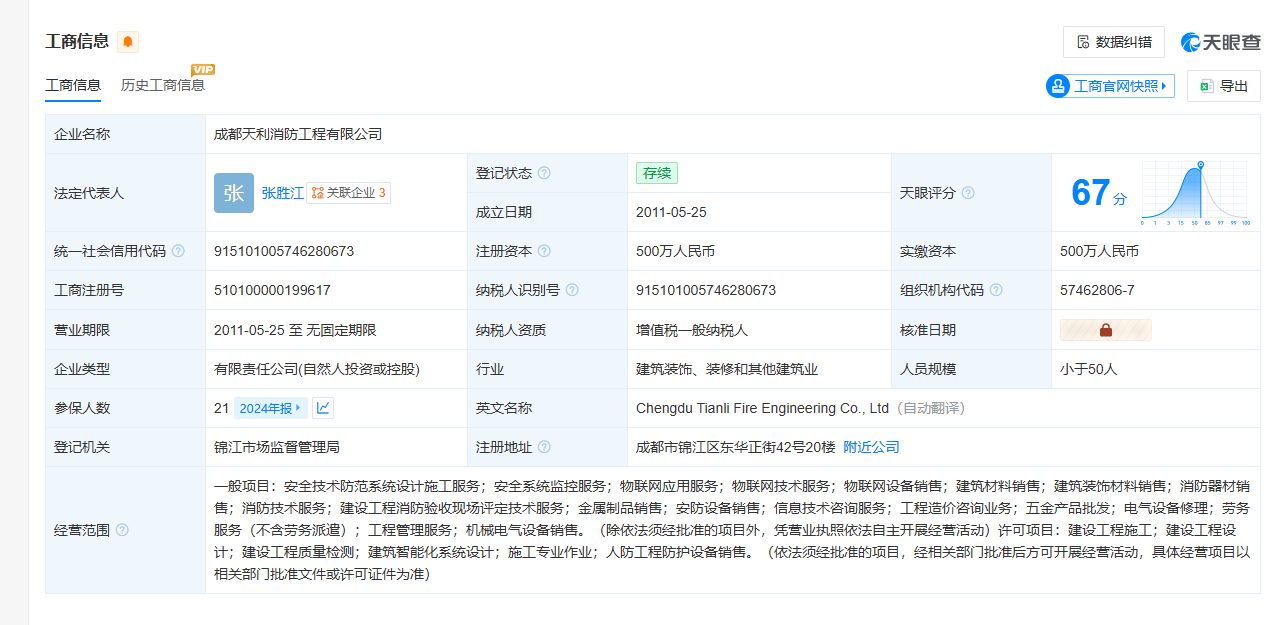
Task: Click the help icon beside 组织机构代码
Action: pyautogui.click(x=996, y=290)
